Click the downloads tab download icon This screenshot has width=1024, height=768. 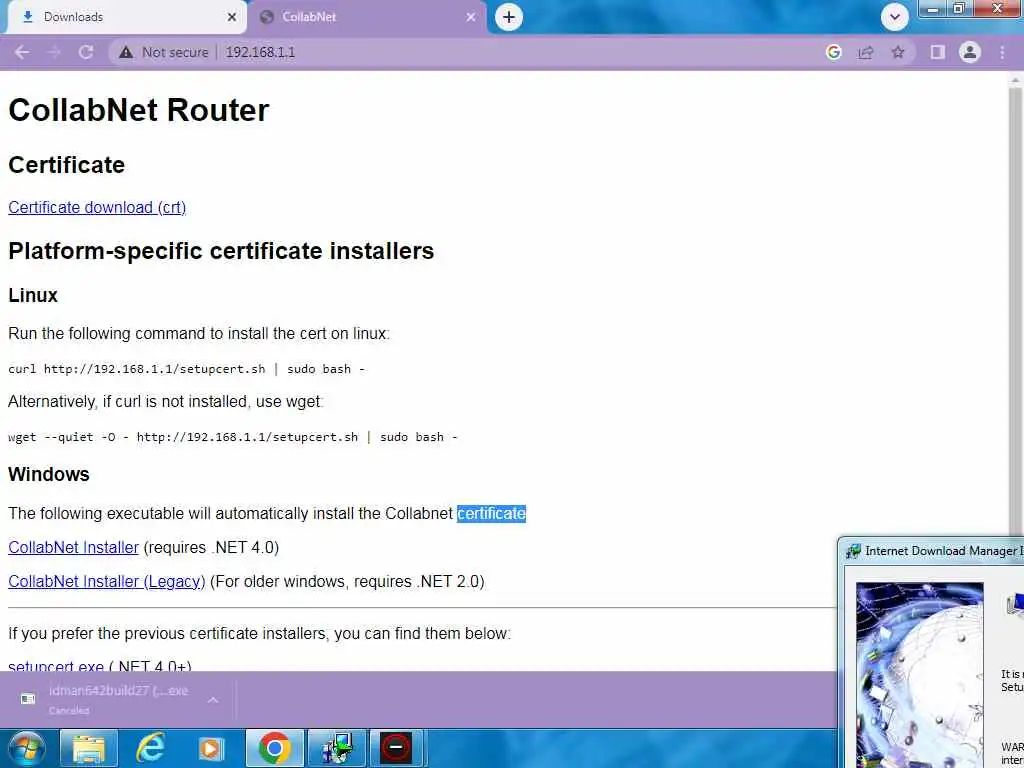27,17
